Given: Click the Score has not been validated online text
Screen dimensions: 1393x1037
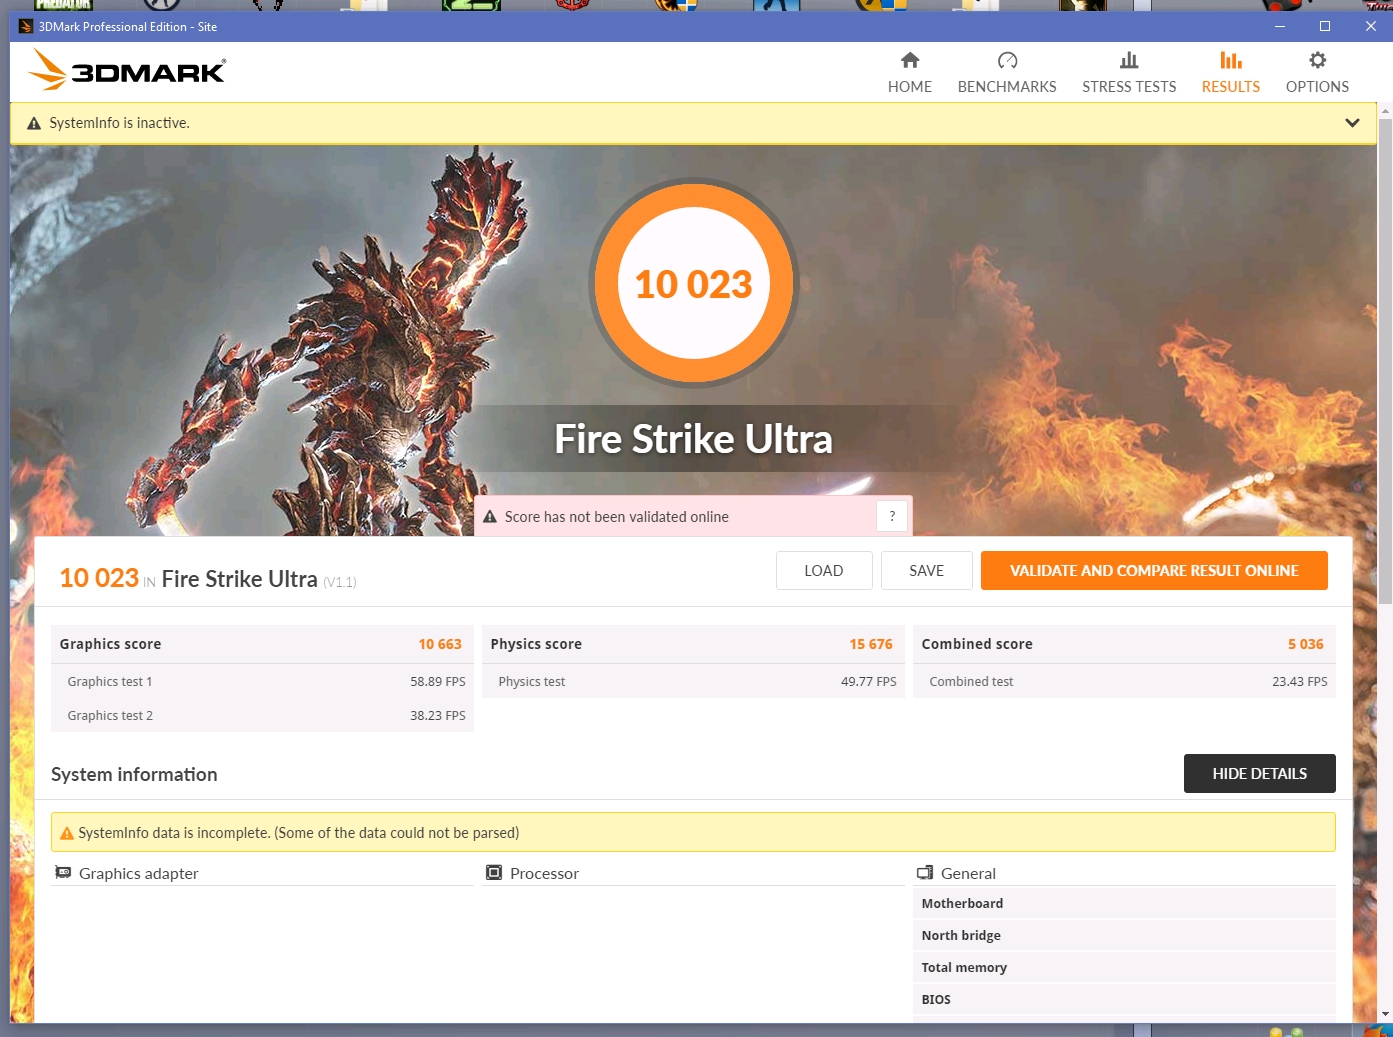Looking at the screenshot, I should click(617, 517).
